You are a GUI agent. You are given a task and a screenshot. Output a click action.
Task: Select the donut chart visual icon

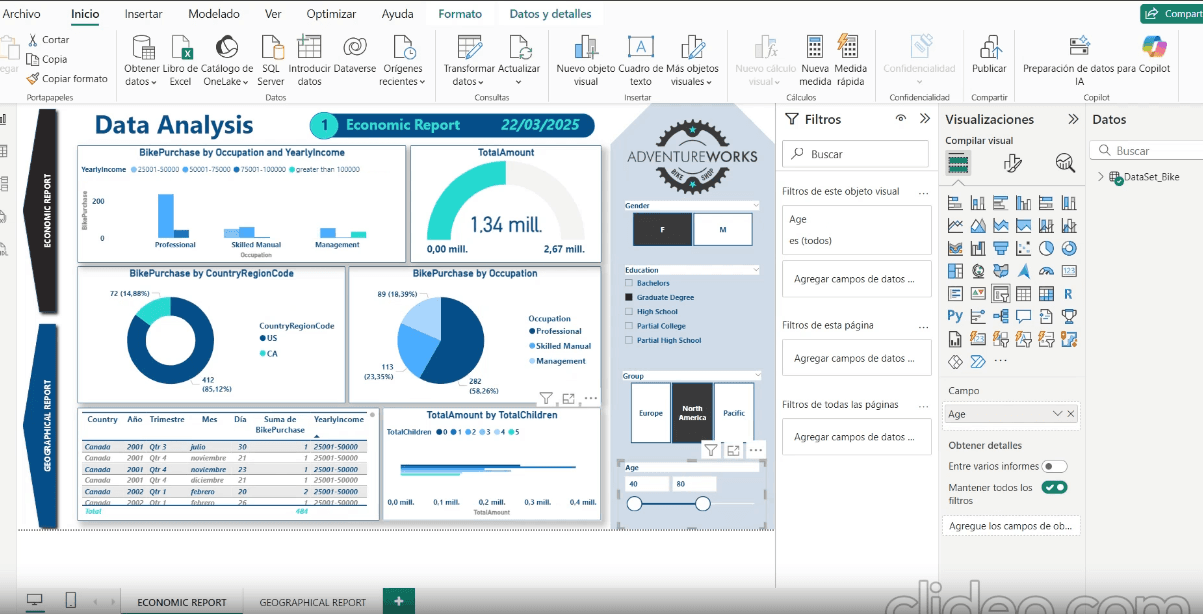(1068, 248)
